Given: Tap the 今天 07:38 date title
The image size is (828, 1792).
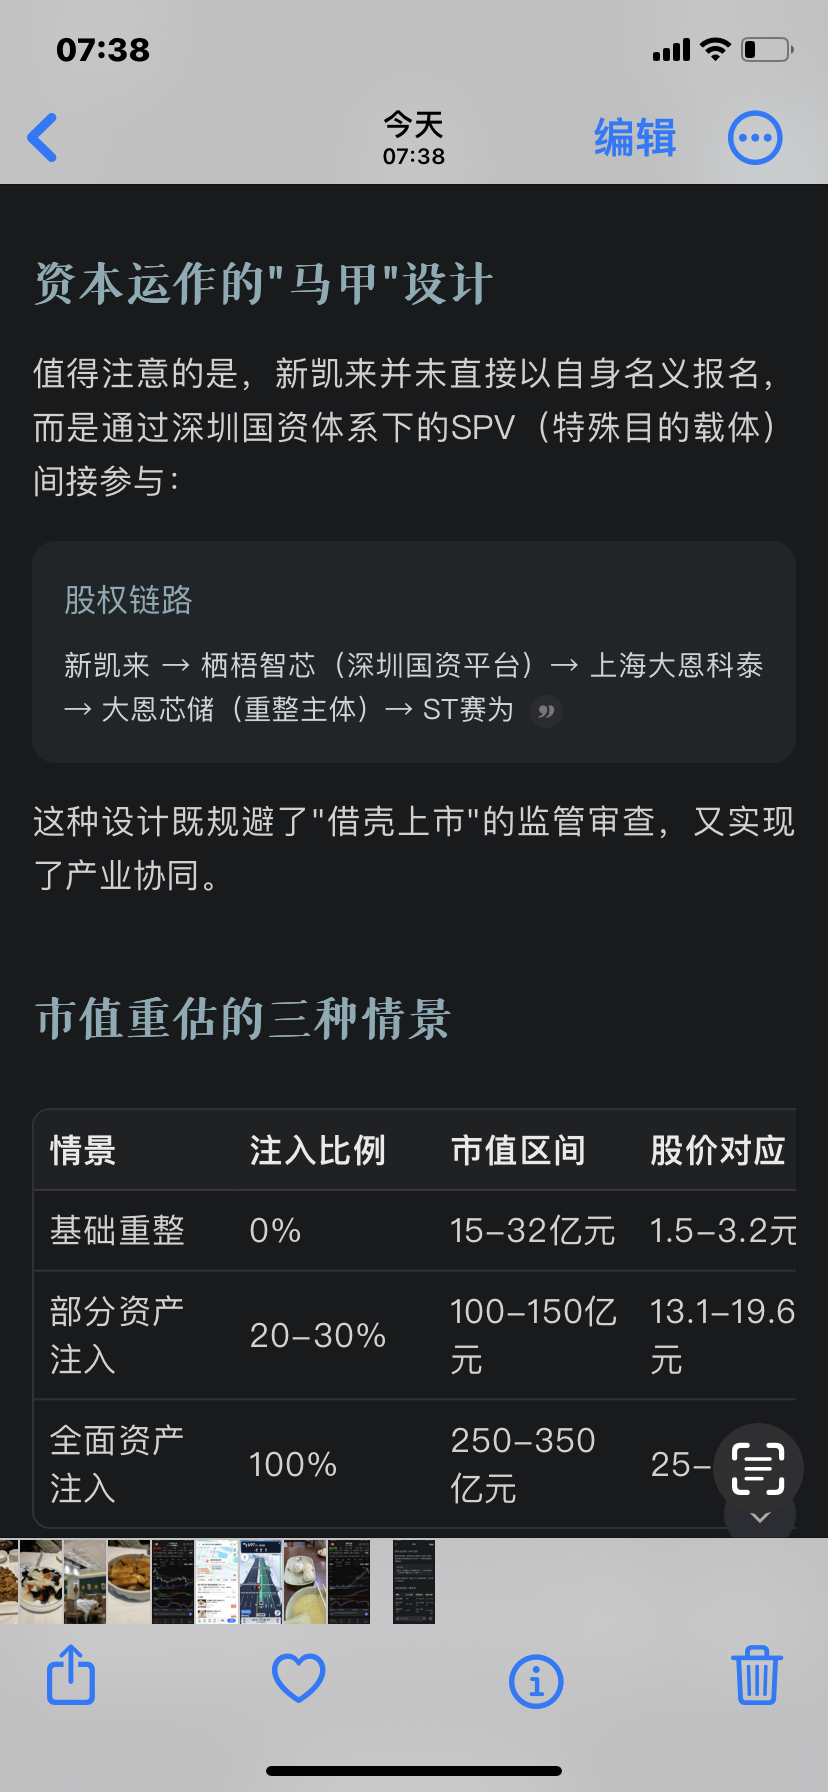Looking at the screenshot, I should click(414, 138).
